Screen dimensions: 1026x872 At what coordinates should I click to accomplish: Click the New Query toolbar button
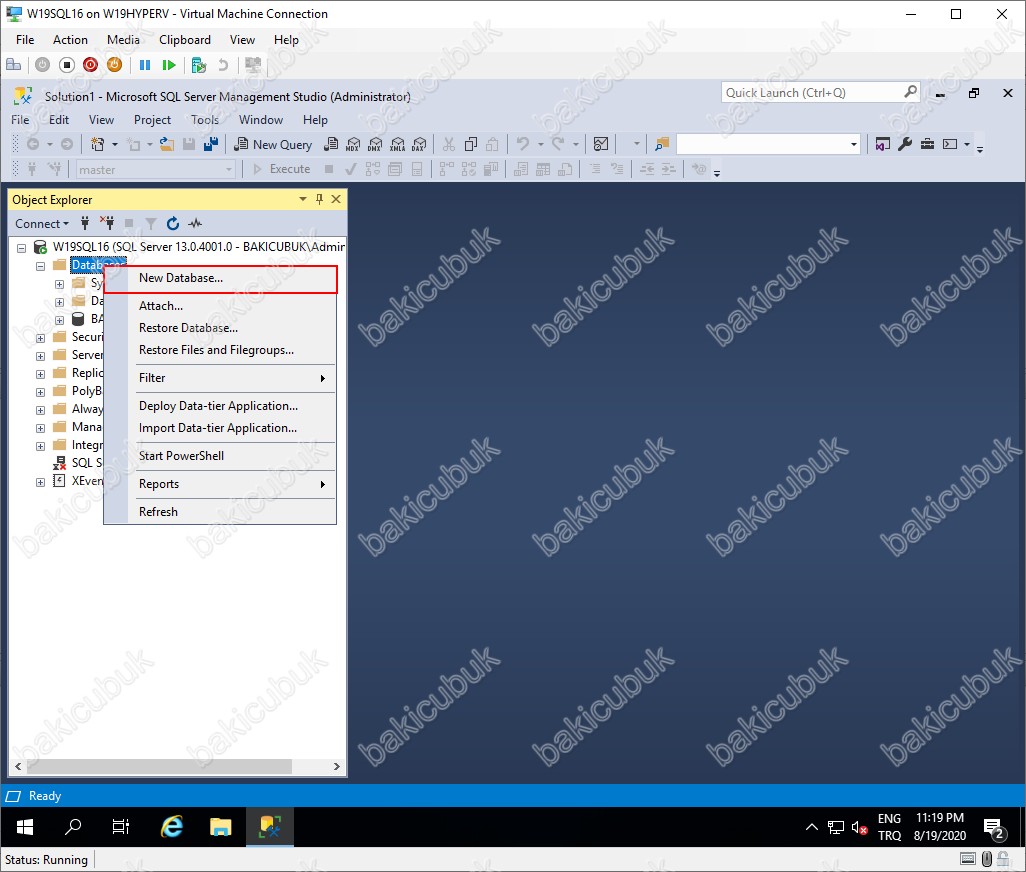[x=274, y=145]
